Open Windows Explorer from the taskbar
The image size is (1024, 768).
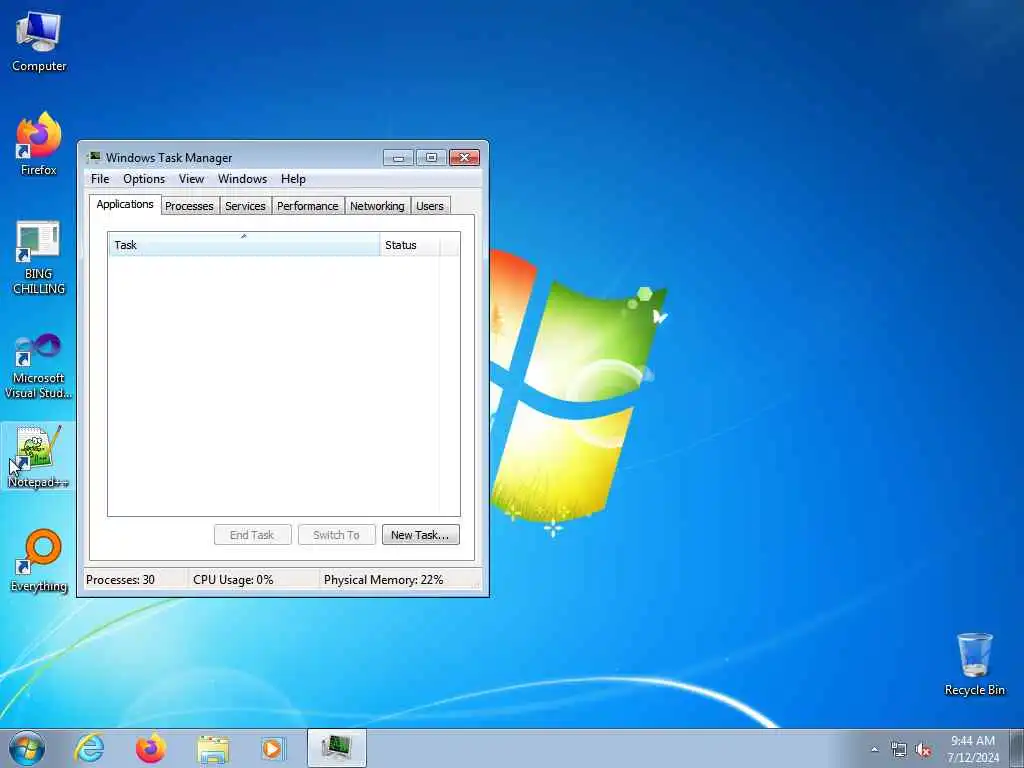[x=213, y=749]
